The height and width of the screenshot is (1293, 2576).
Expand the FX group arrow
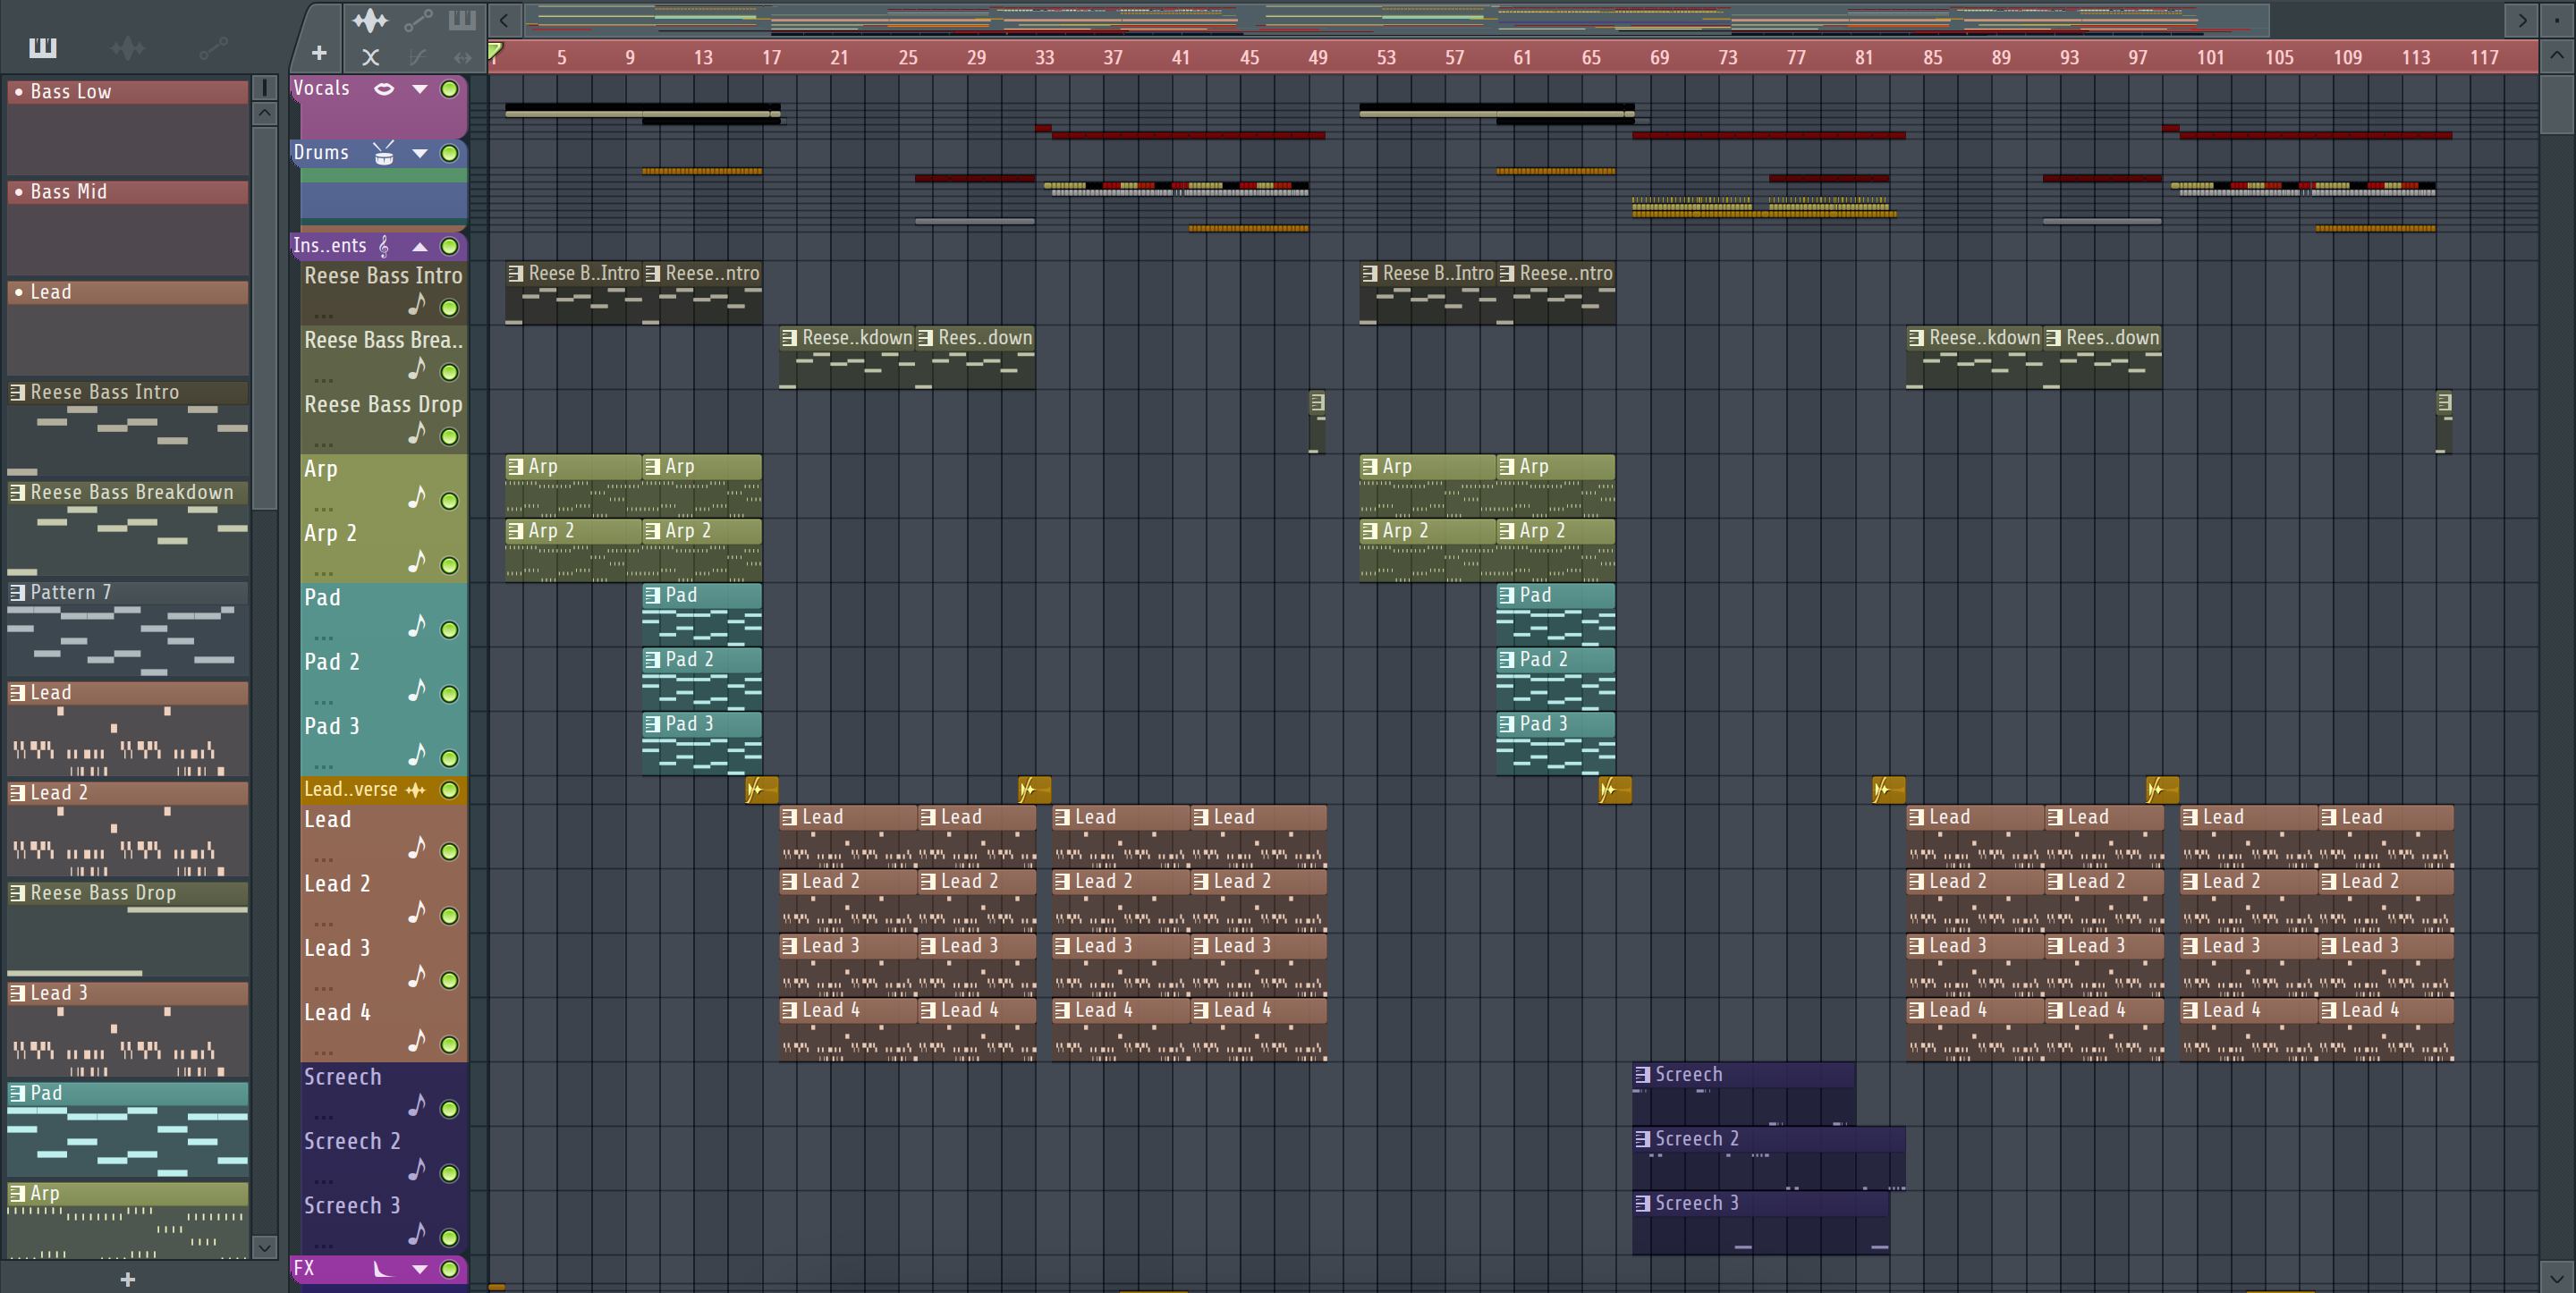click(420, 1269)
